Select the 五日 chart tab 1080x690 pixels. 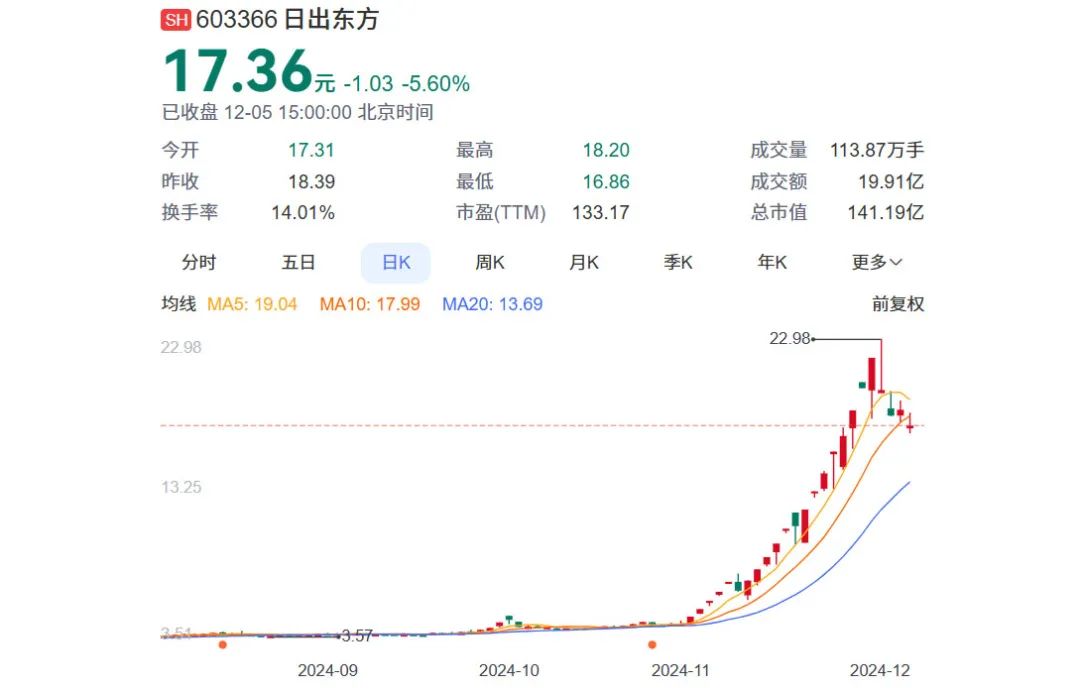click(298, 263)
